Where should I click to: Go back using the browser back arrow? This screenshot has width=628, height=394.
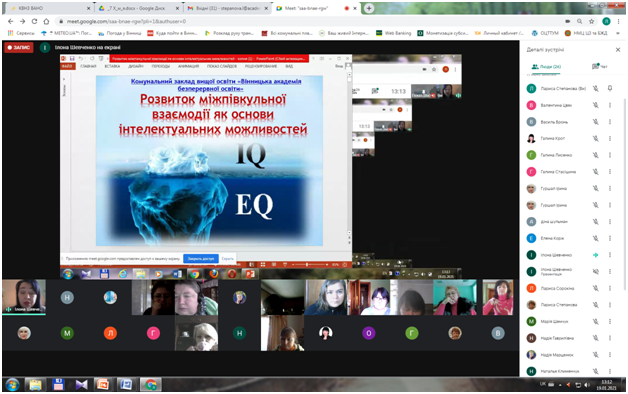11,21
